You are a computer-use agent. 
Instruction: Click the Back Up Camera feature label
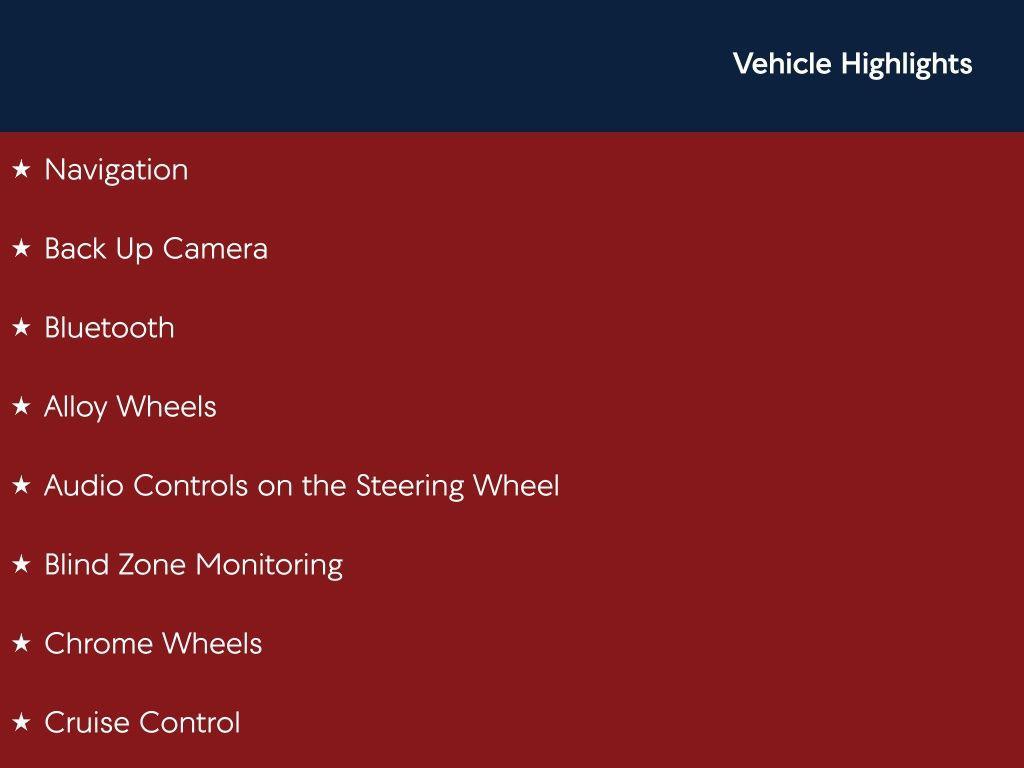tap(156, 249)
